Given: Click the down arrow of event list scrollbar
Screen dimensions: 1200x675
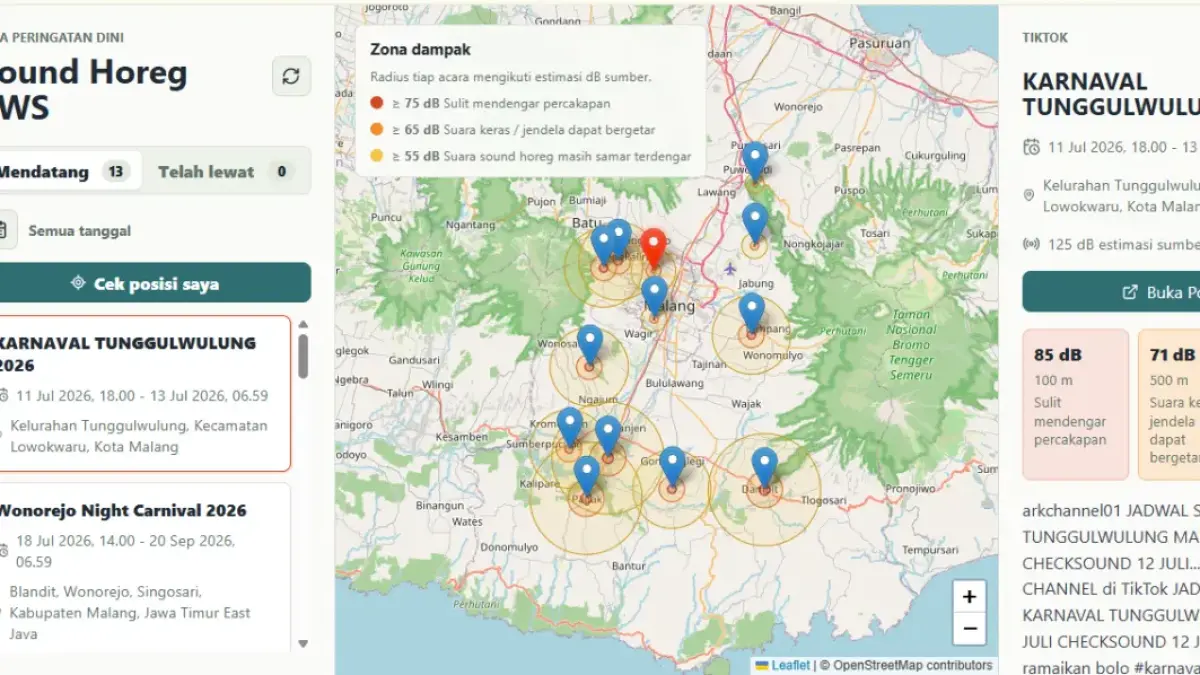Looking at the screenshot, I should [x=303, y=644].
